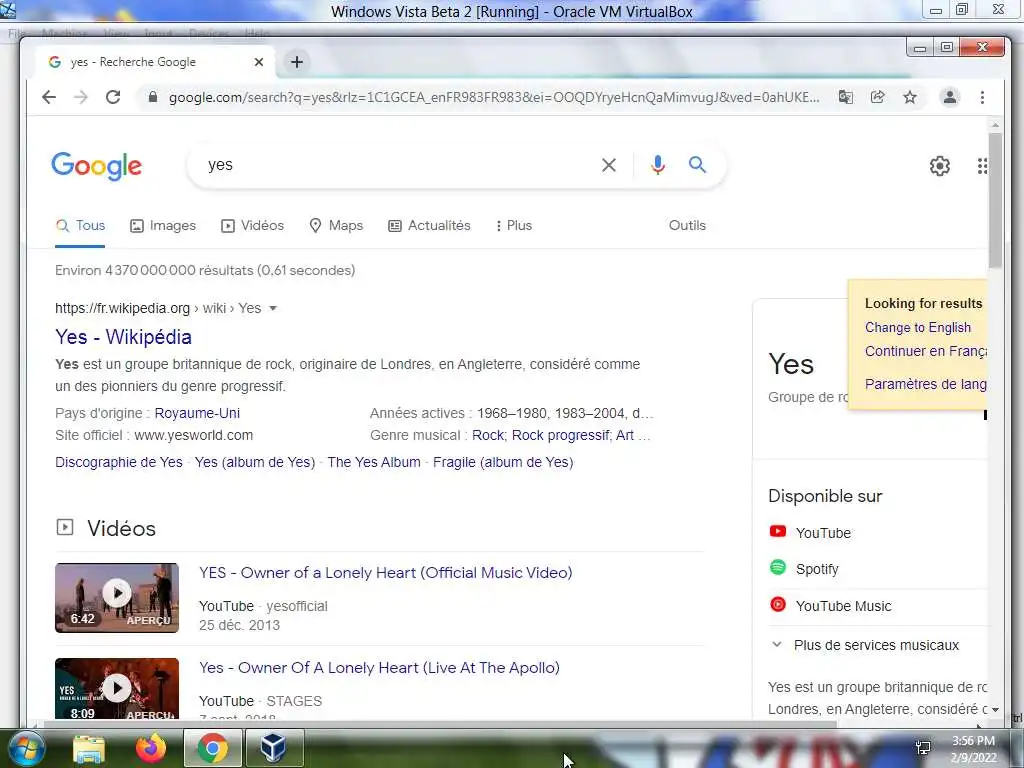Screen dimensions: 1024x768
Task: Click Change to English
Action: point(918,328)
